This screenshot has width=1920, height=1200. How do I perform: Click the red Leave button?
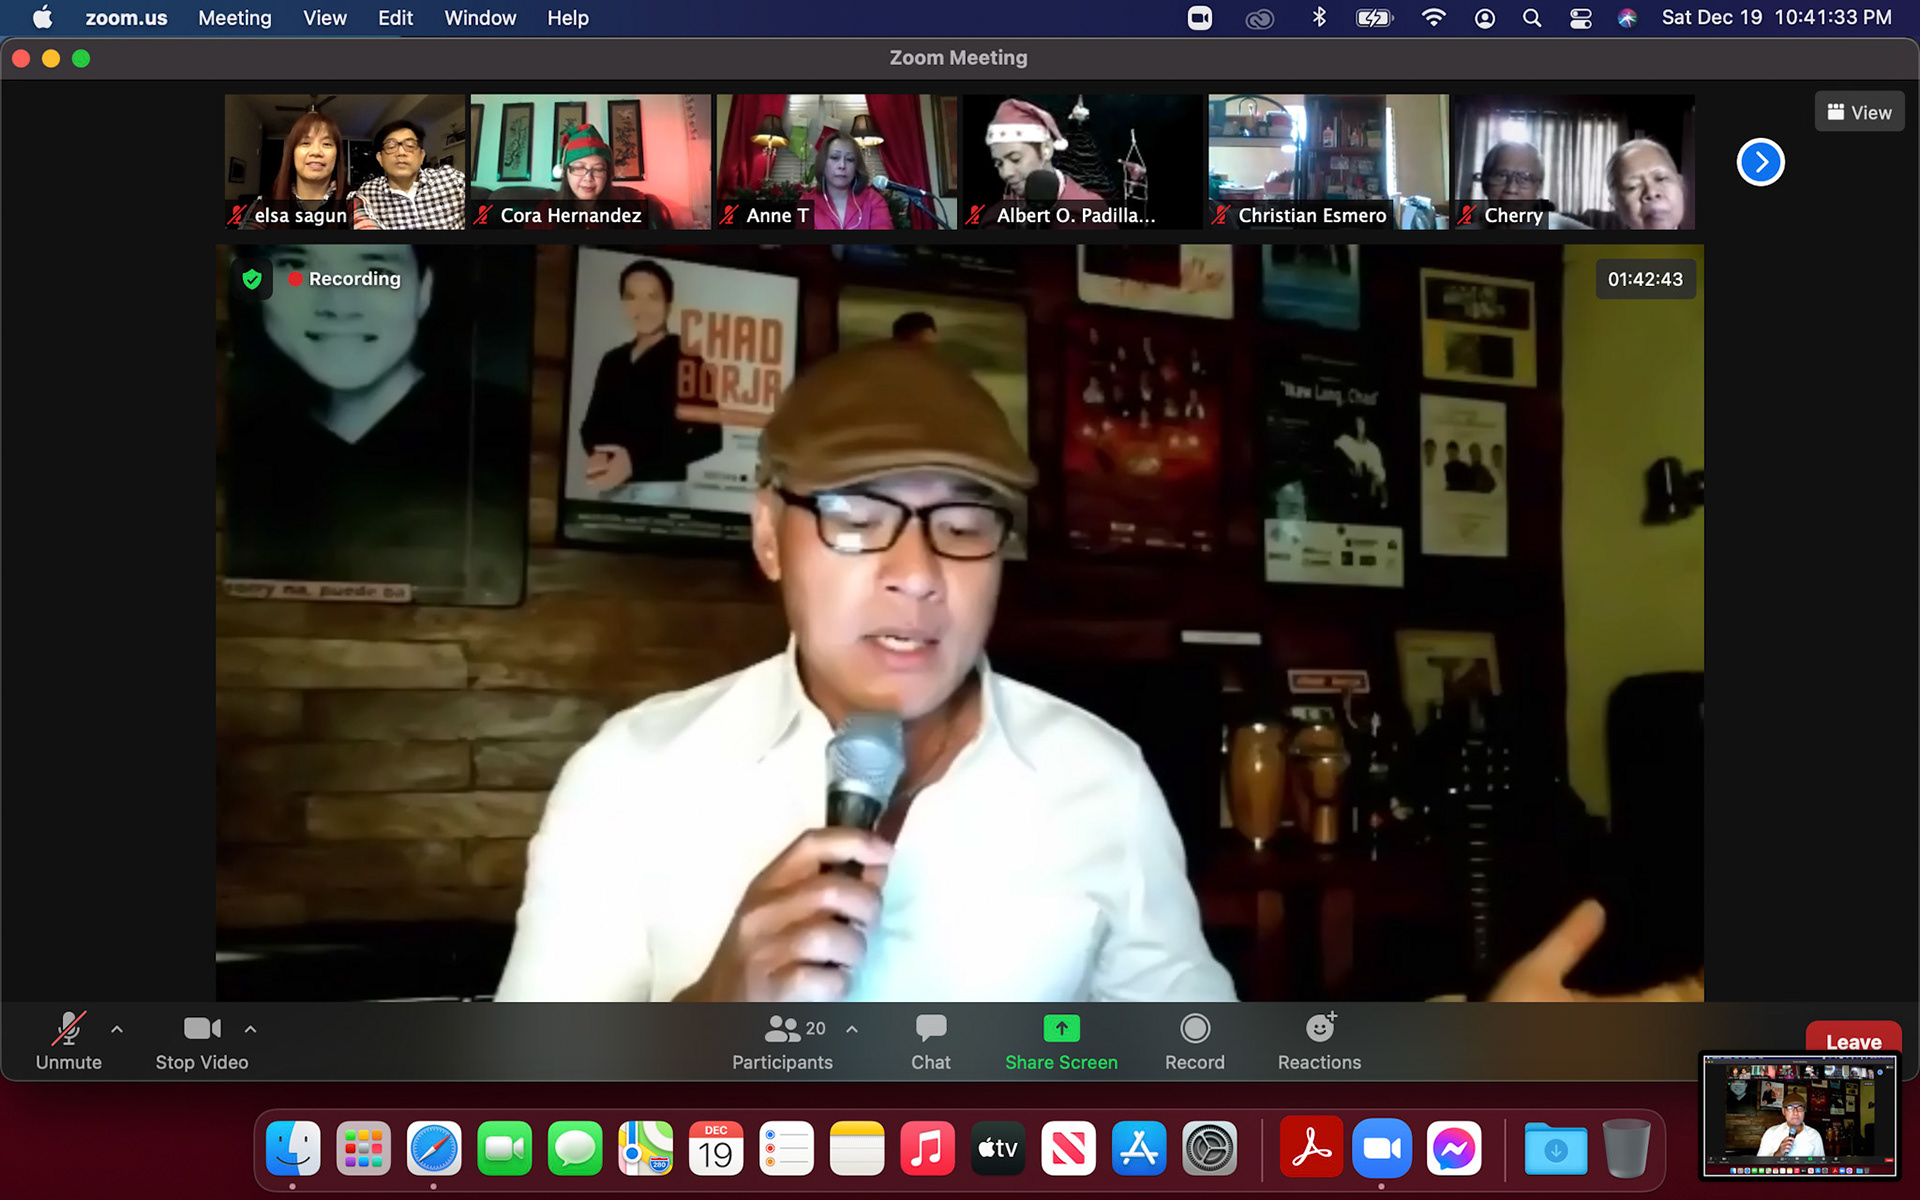click(x=1853, y=1037)
